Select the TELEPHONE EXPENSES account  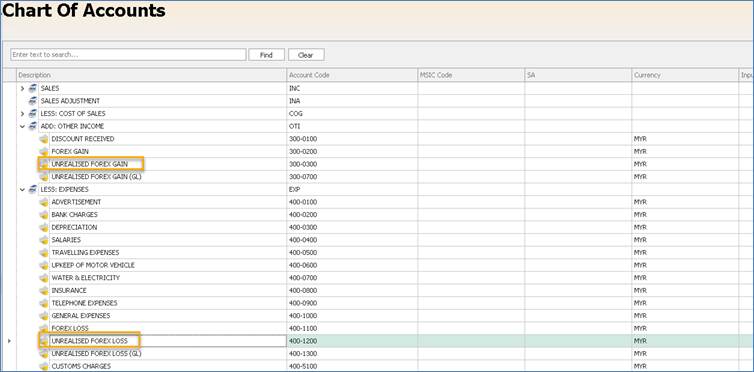pyautogui.click(x=84, y=303)
